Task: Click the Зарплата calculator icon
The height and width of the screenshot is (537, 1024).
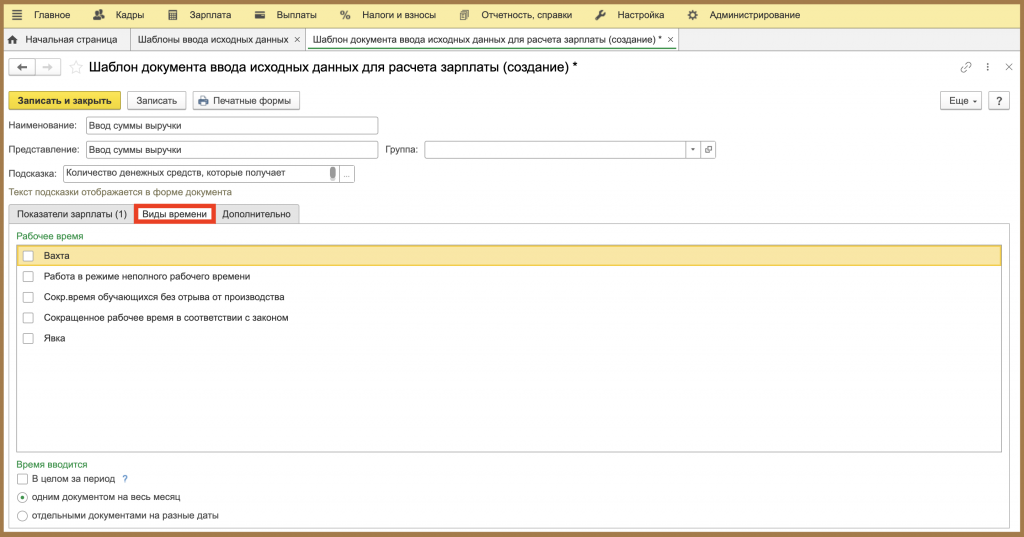Action: (x=172, y=14)
